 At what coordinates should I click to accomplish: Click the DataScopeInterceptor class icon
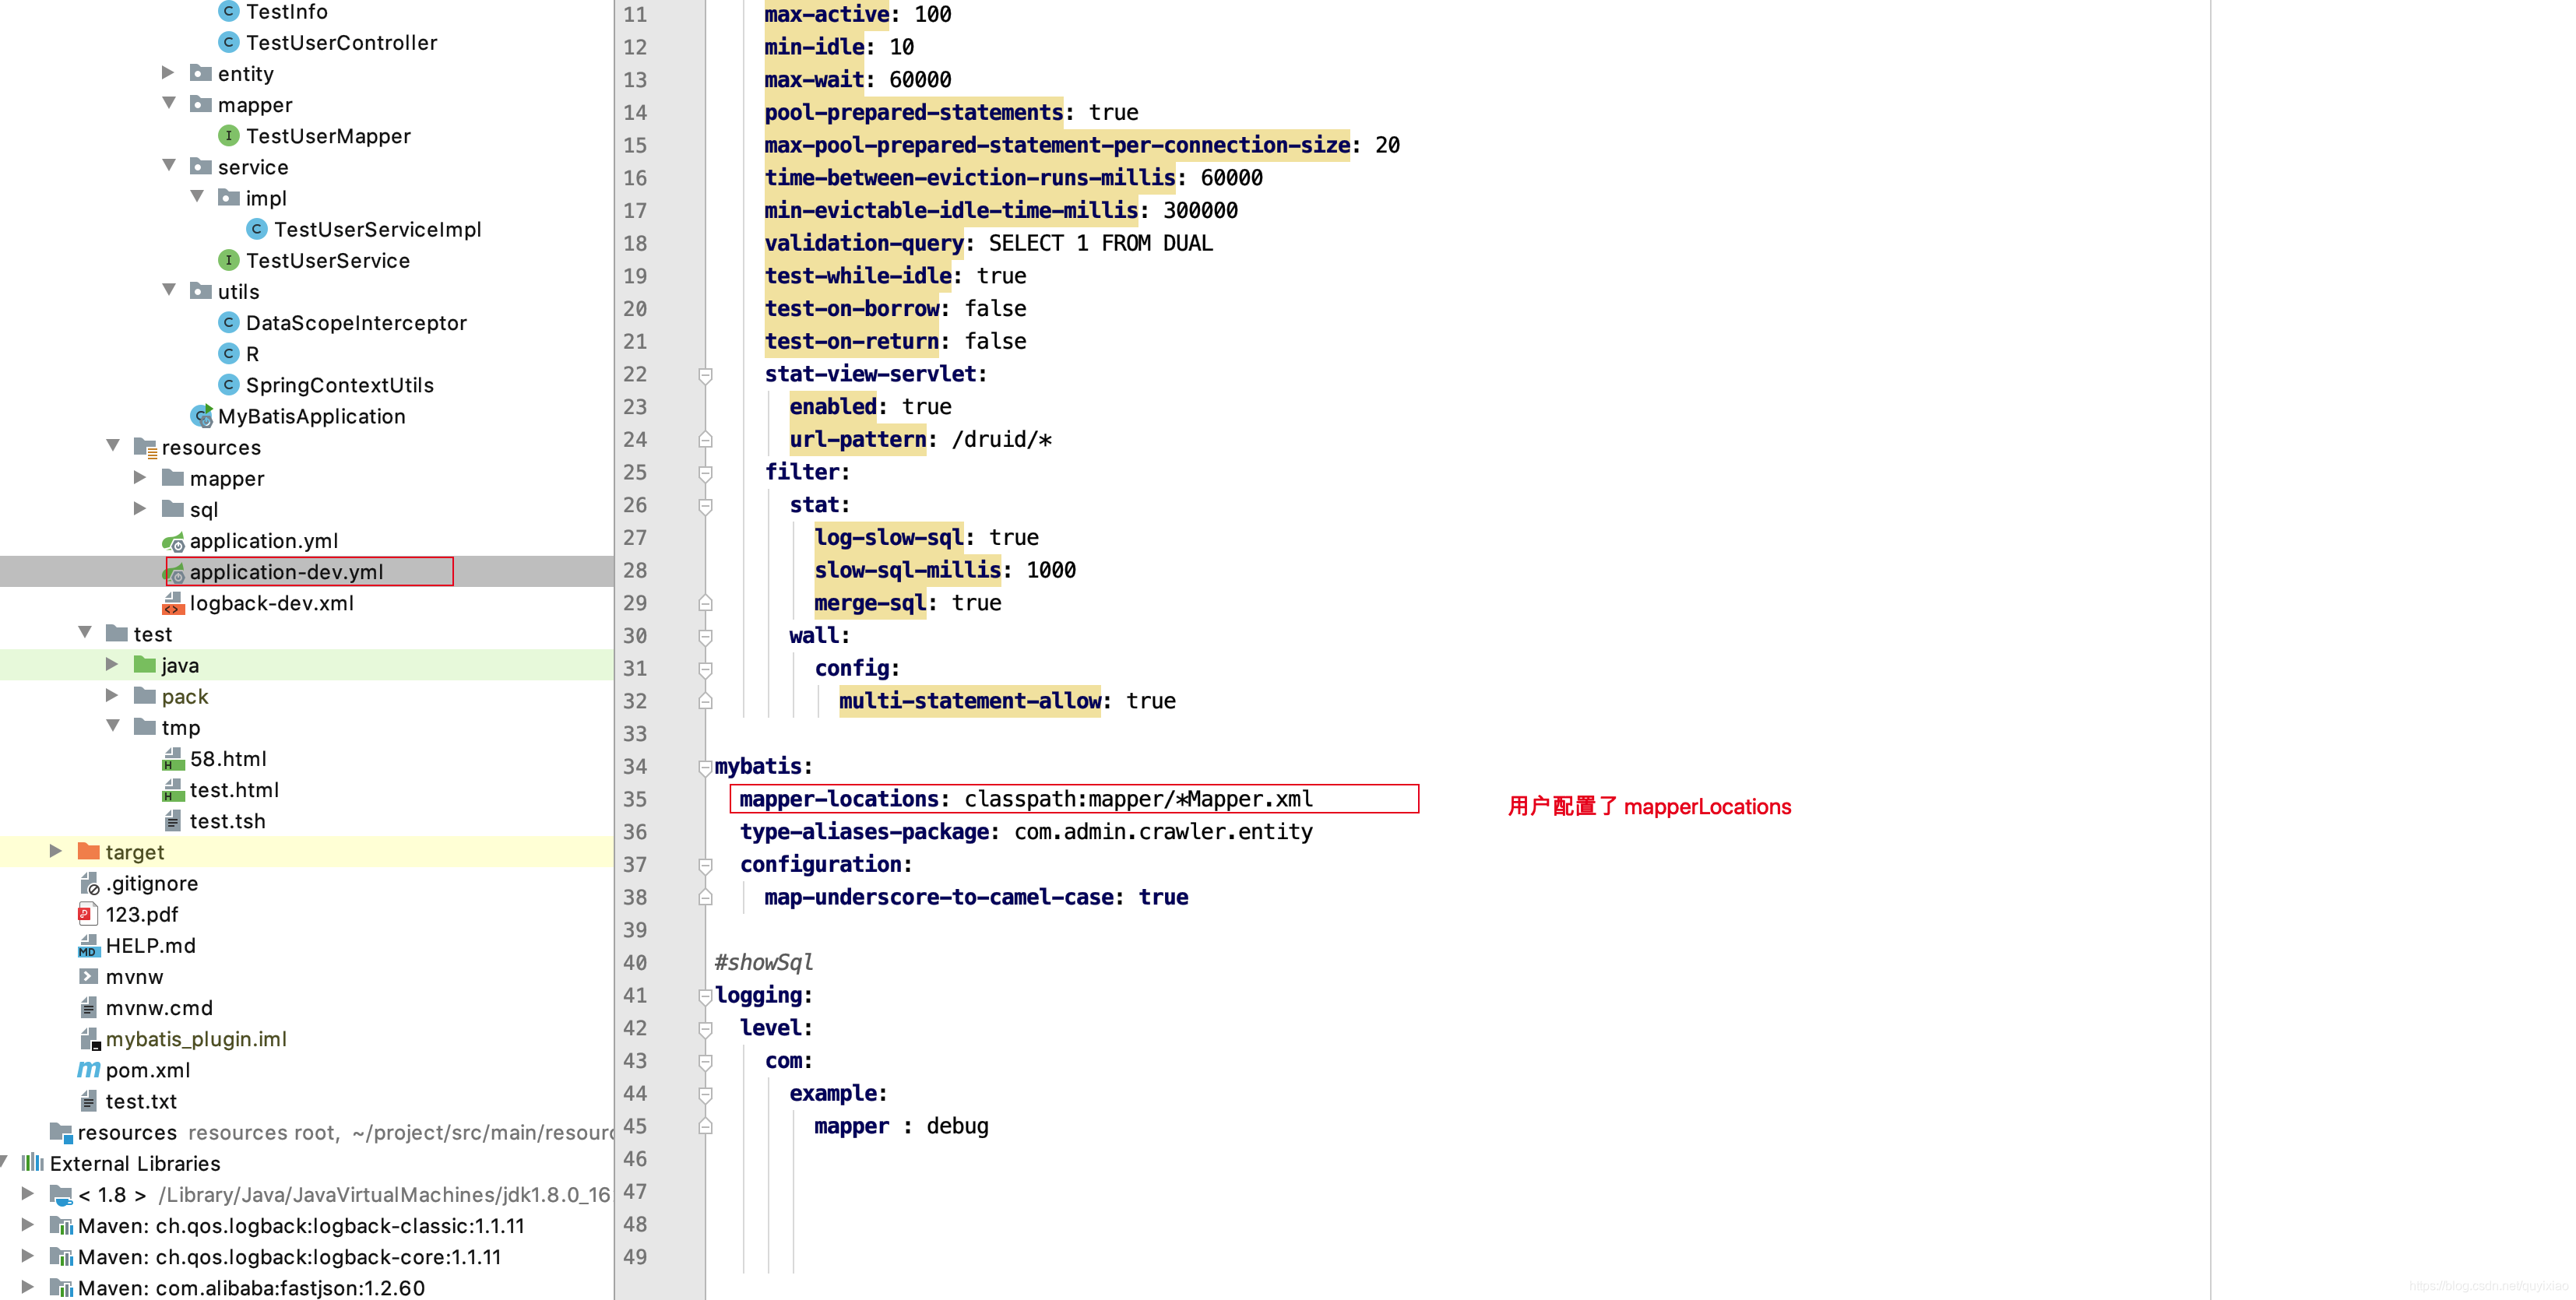click(x=229, y=322)
